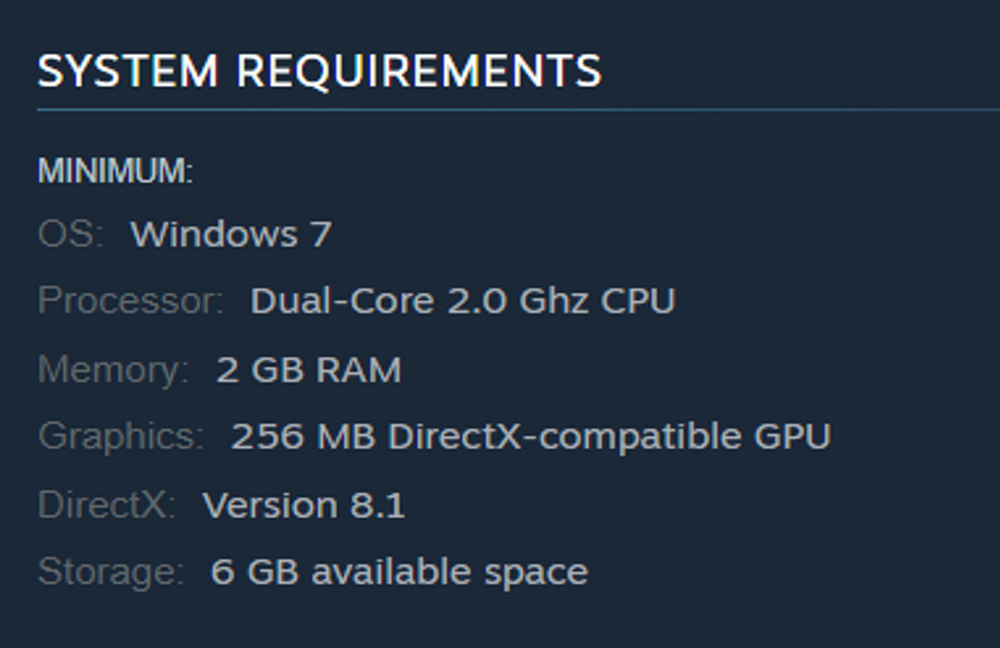Select the 2 GB RAM value

(309, 369)
